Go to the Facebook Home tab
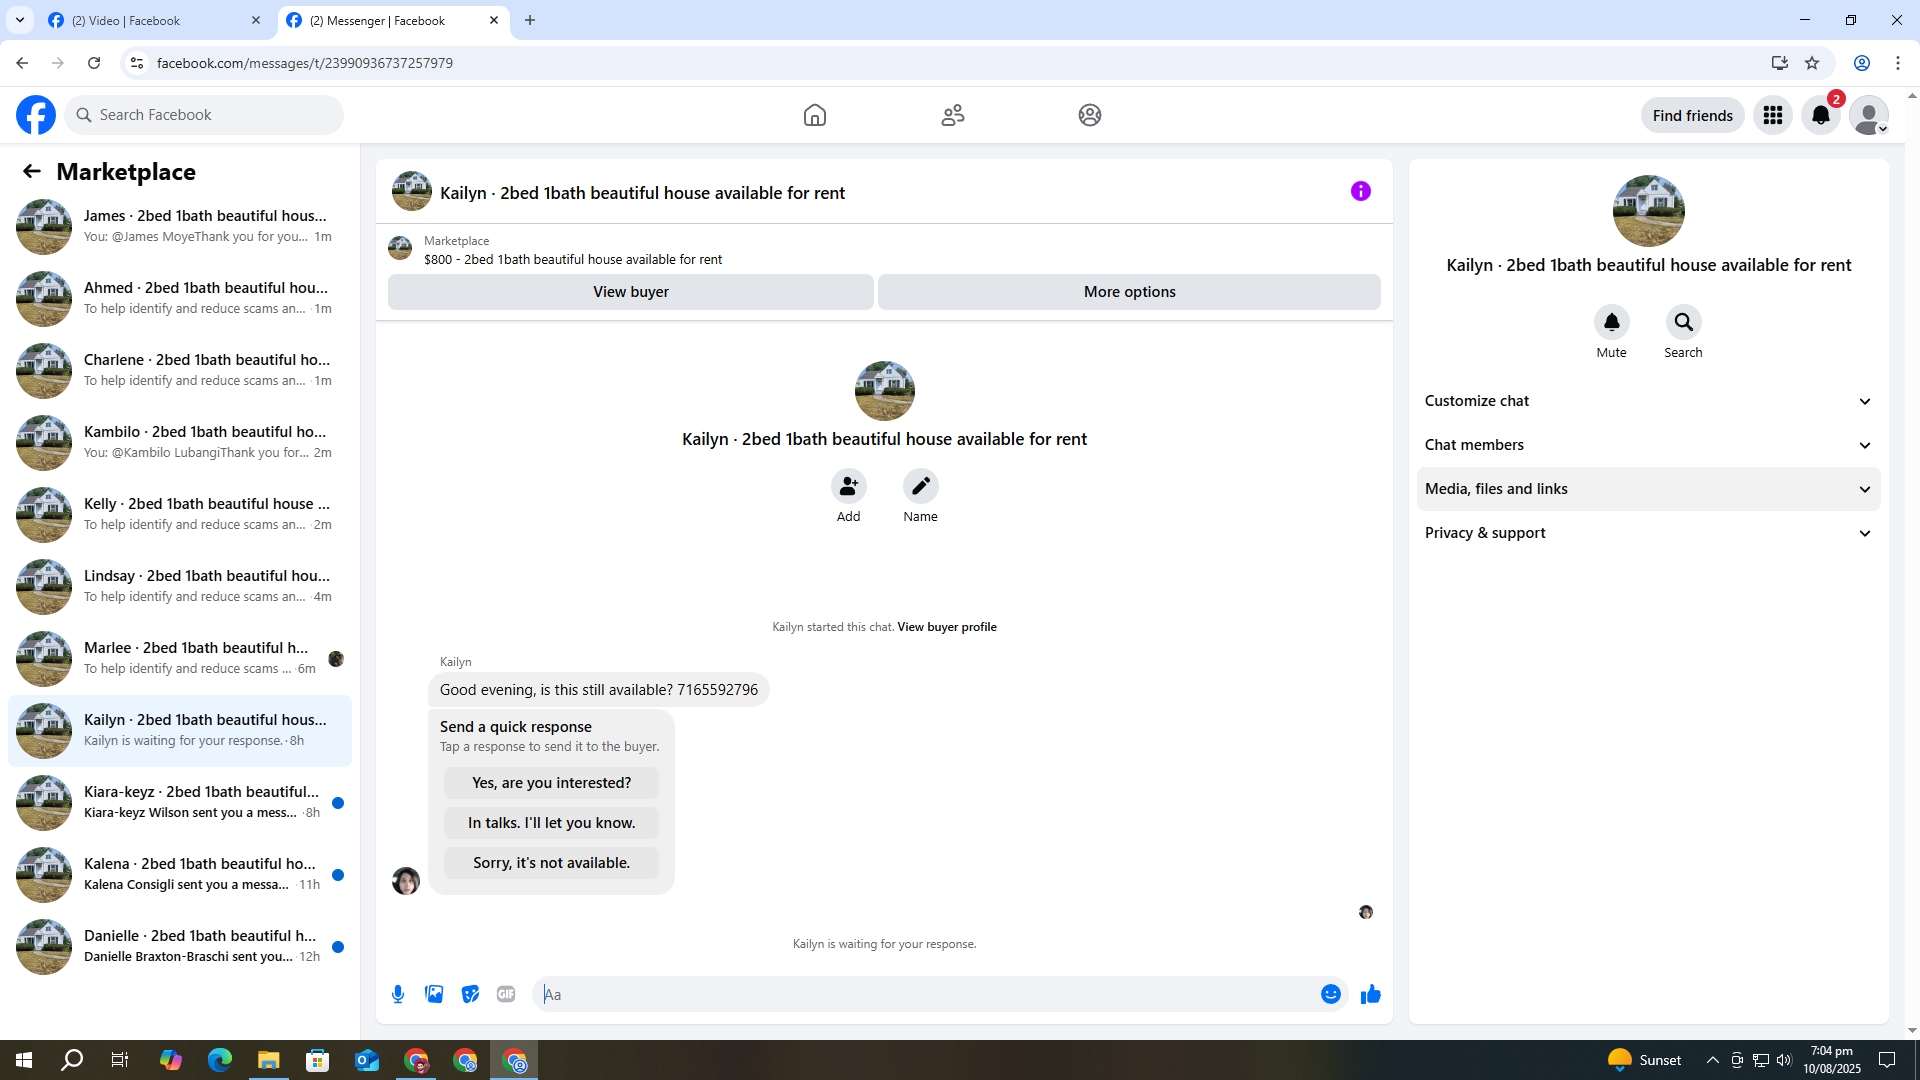Screen dimensions: 1920x1080 tap(814, 115)
